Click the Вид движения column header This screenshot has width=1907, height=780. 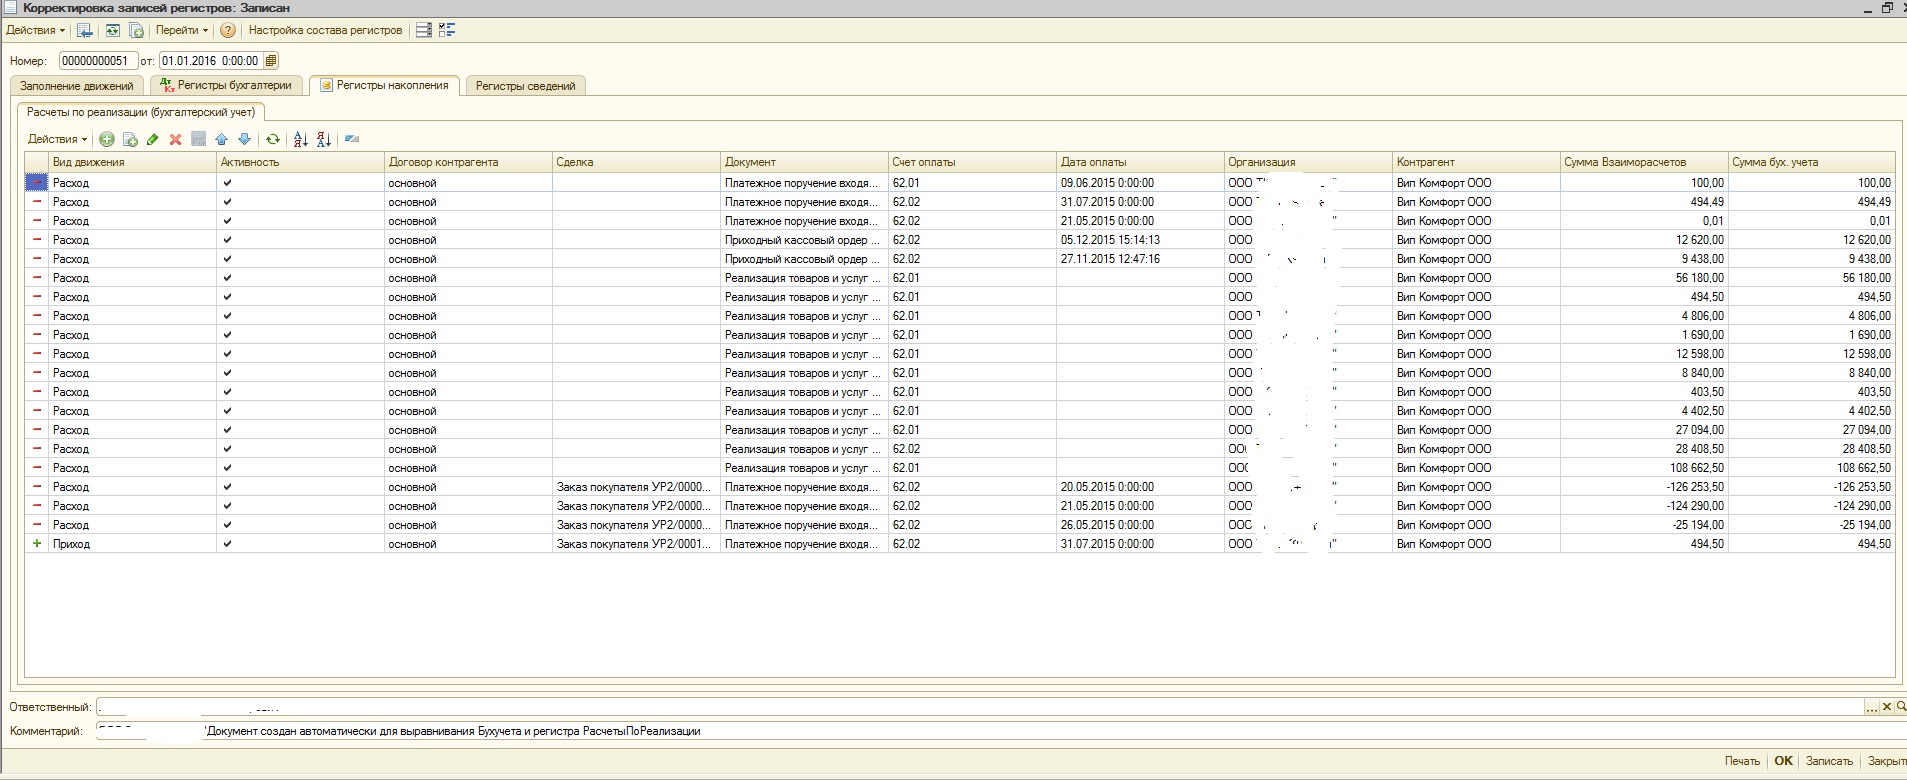(132, 162)
